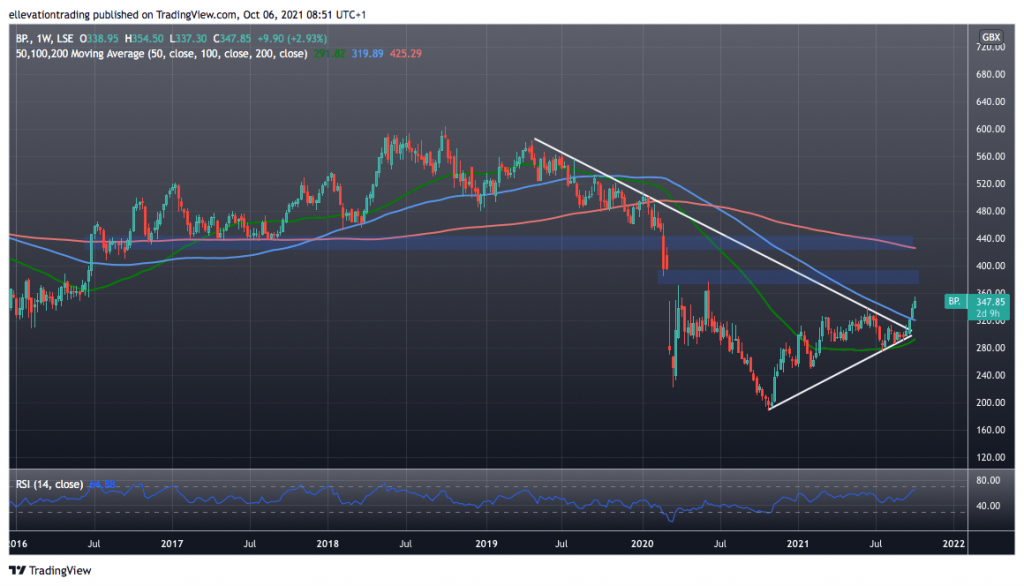The image size is (1024, 586).
Task: Click the red 200 MA value 425.29
Action: point(406,54)
